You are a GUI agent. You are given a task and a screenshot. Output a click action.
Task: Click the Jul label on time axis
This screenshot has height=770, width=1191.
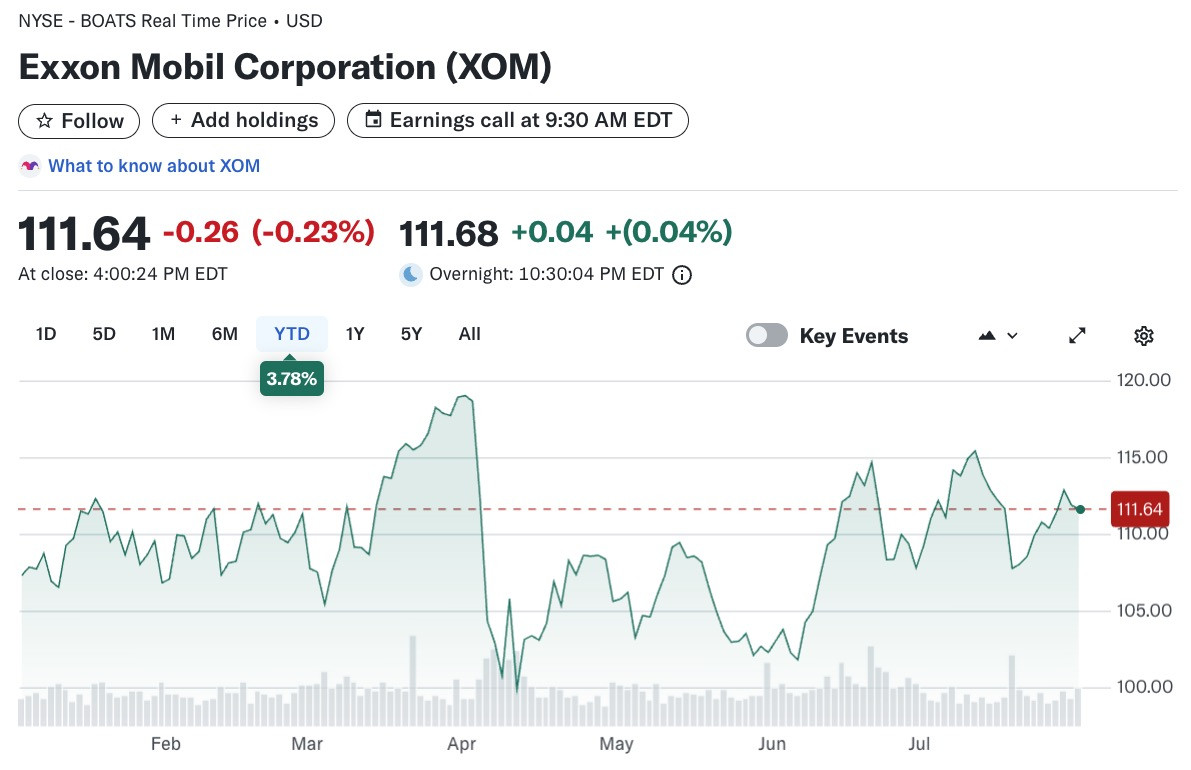tap(919, 744)
